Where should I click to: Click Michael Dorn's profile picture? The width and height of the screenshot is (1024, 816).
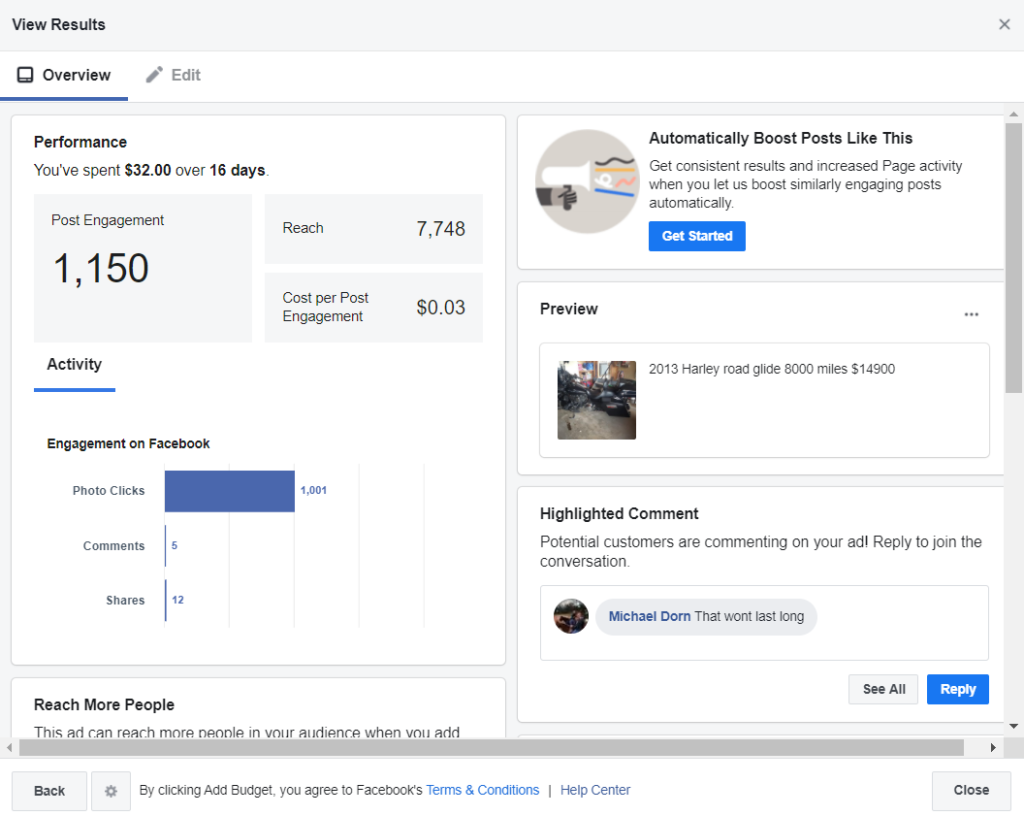coord(571,616)
